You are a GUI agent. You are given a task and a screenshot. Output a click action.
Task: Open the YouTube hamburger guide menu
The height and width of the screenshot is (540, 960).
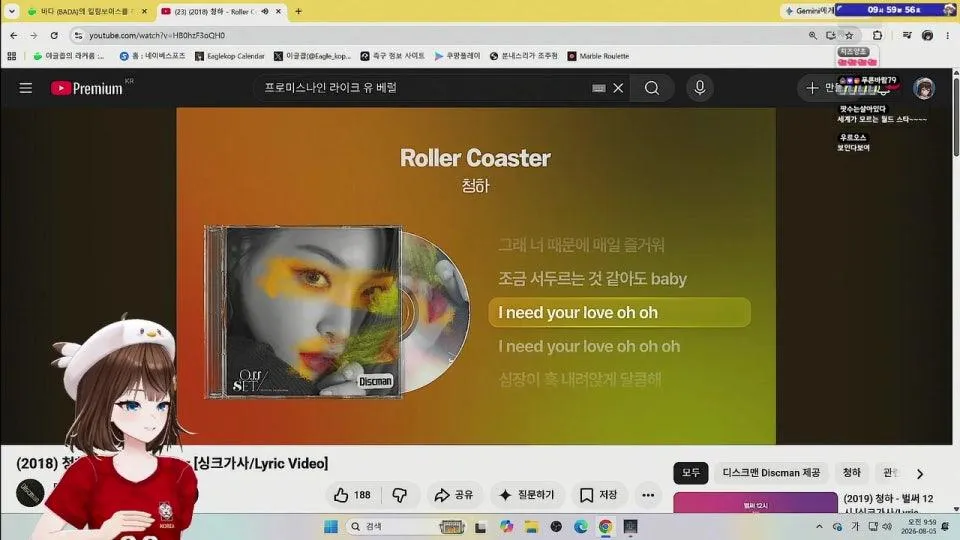(x=25, y=88)
